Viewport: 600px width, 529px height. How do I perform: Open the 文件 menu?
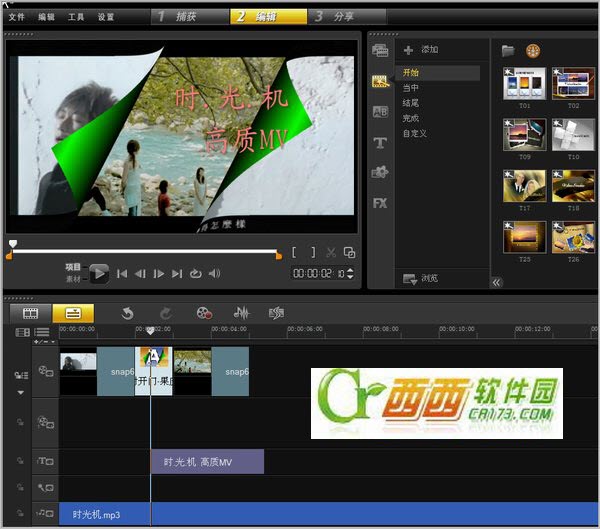(17, 17)
